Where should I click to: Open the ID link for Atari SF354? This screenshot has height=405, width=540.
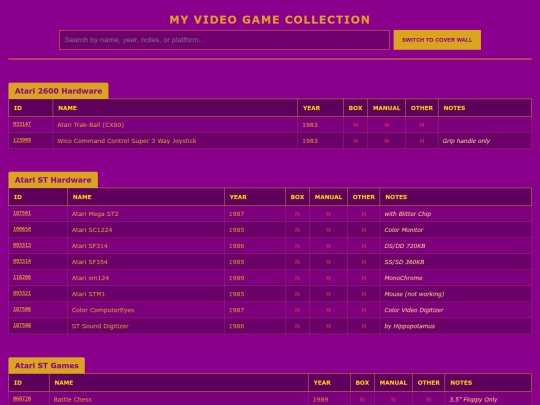[x=22, y=261]
